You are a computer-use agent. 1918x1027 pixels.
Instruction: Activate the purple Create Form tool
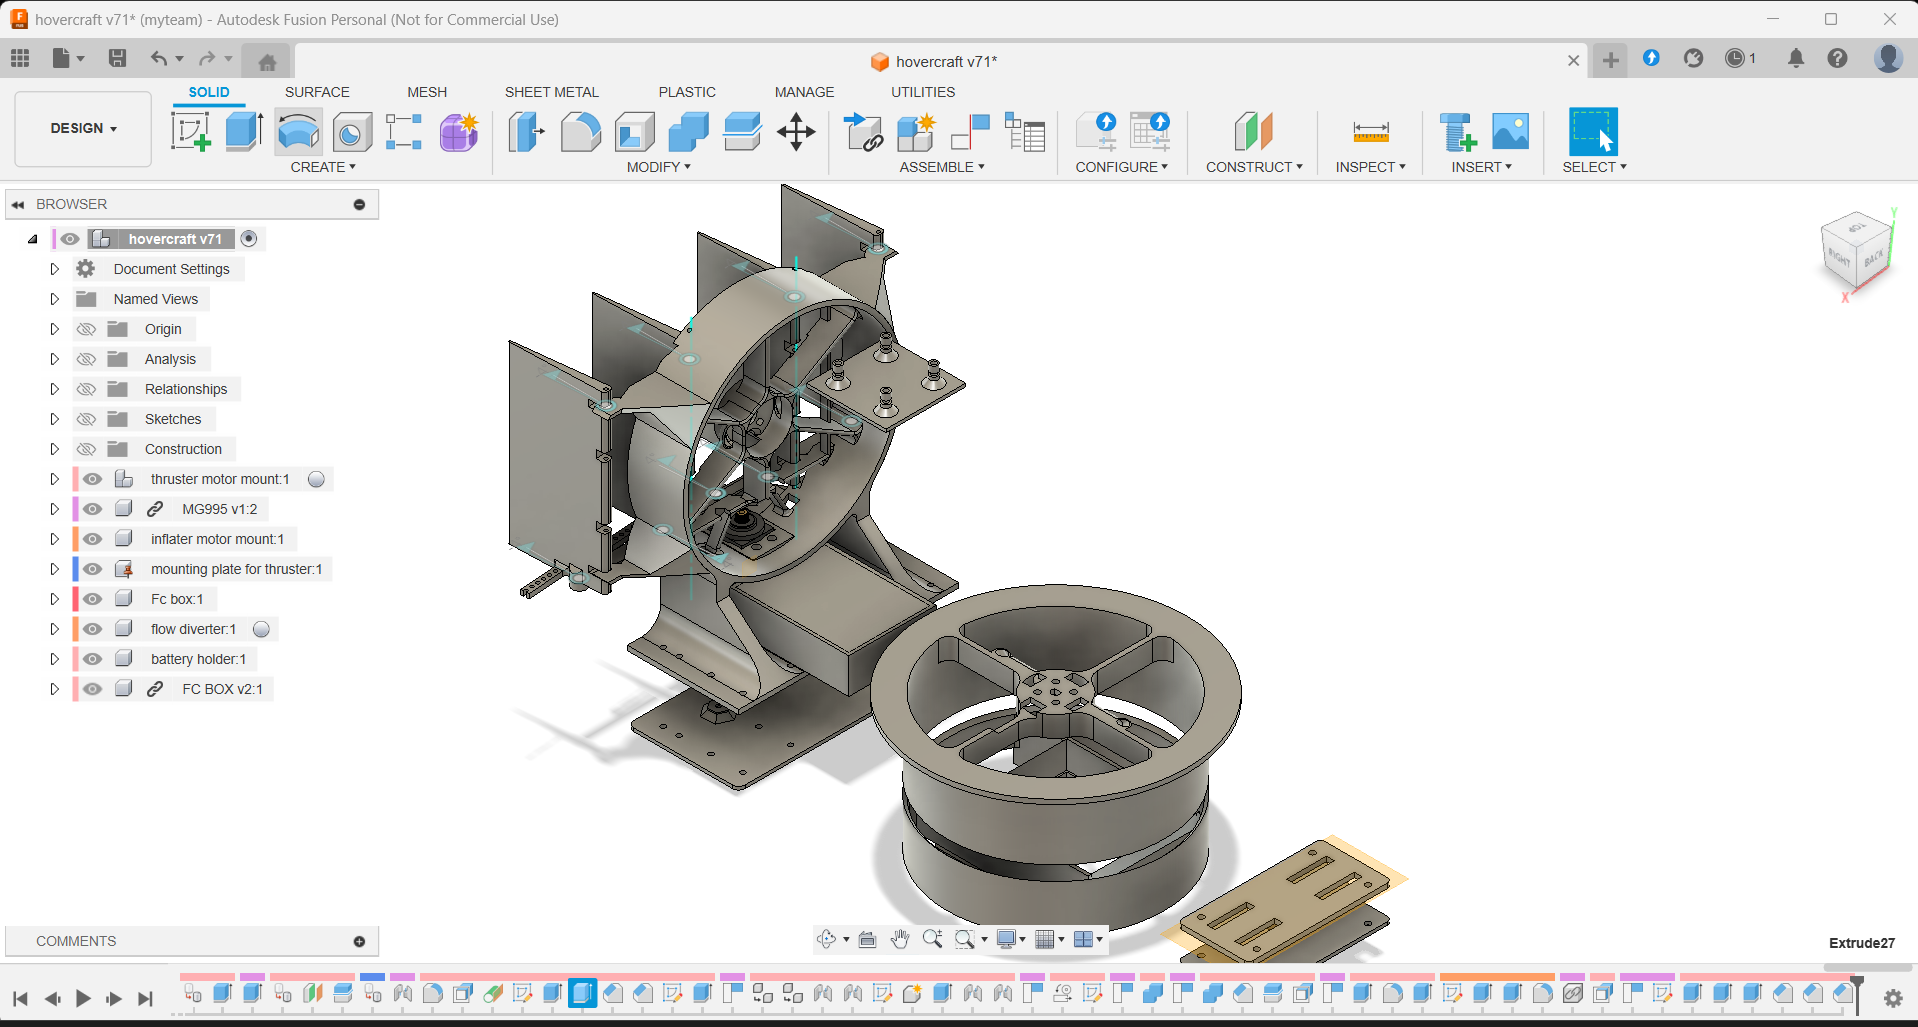coord(458,131)
